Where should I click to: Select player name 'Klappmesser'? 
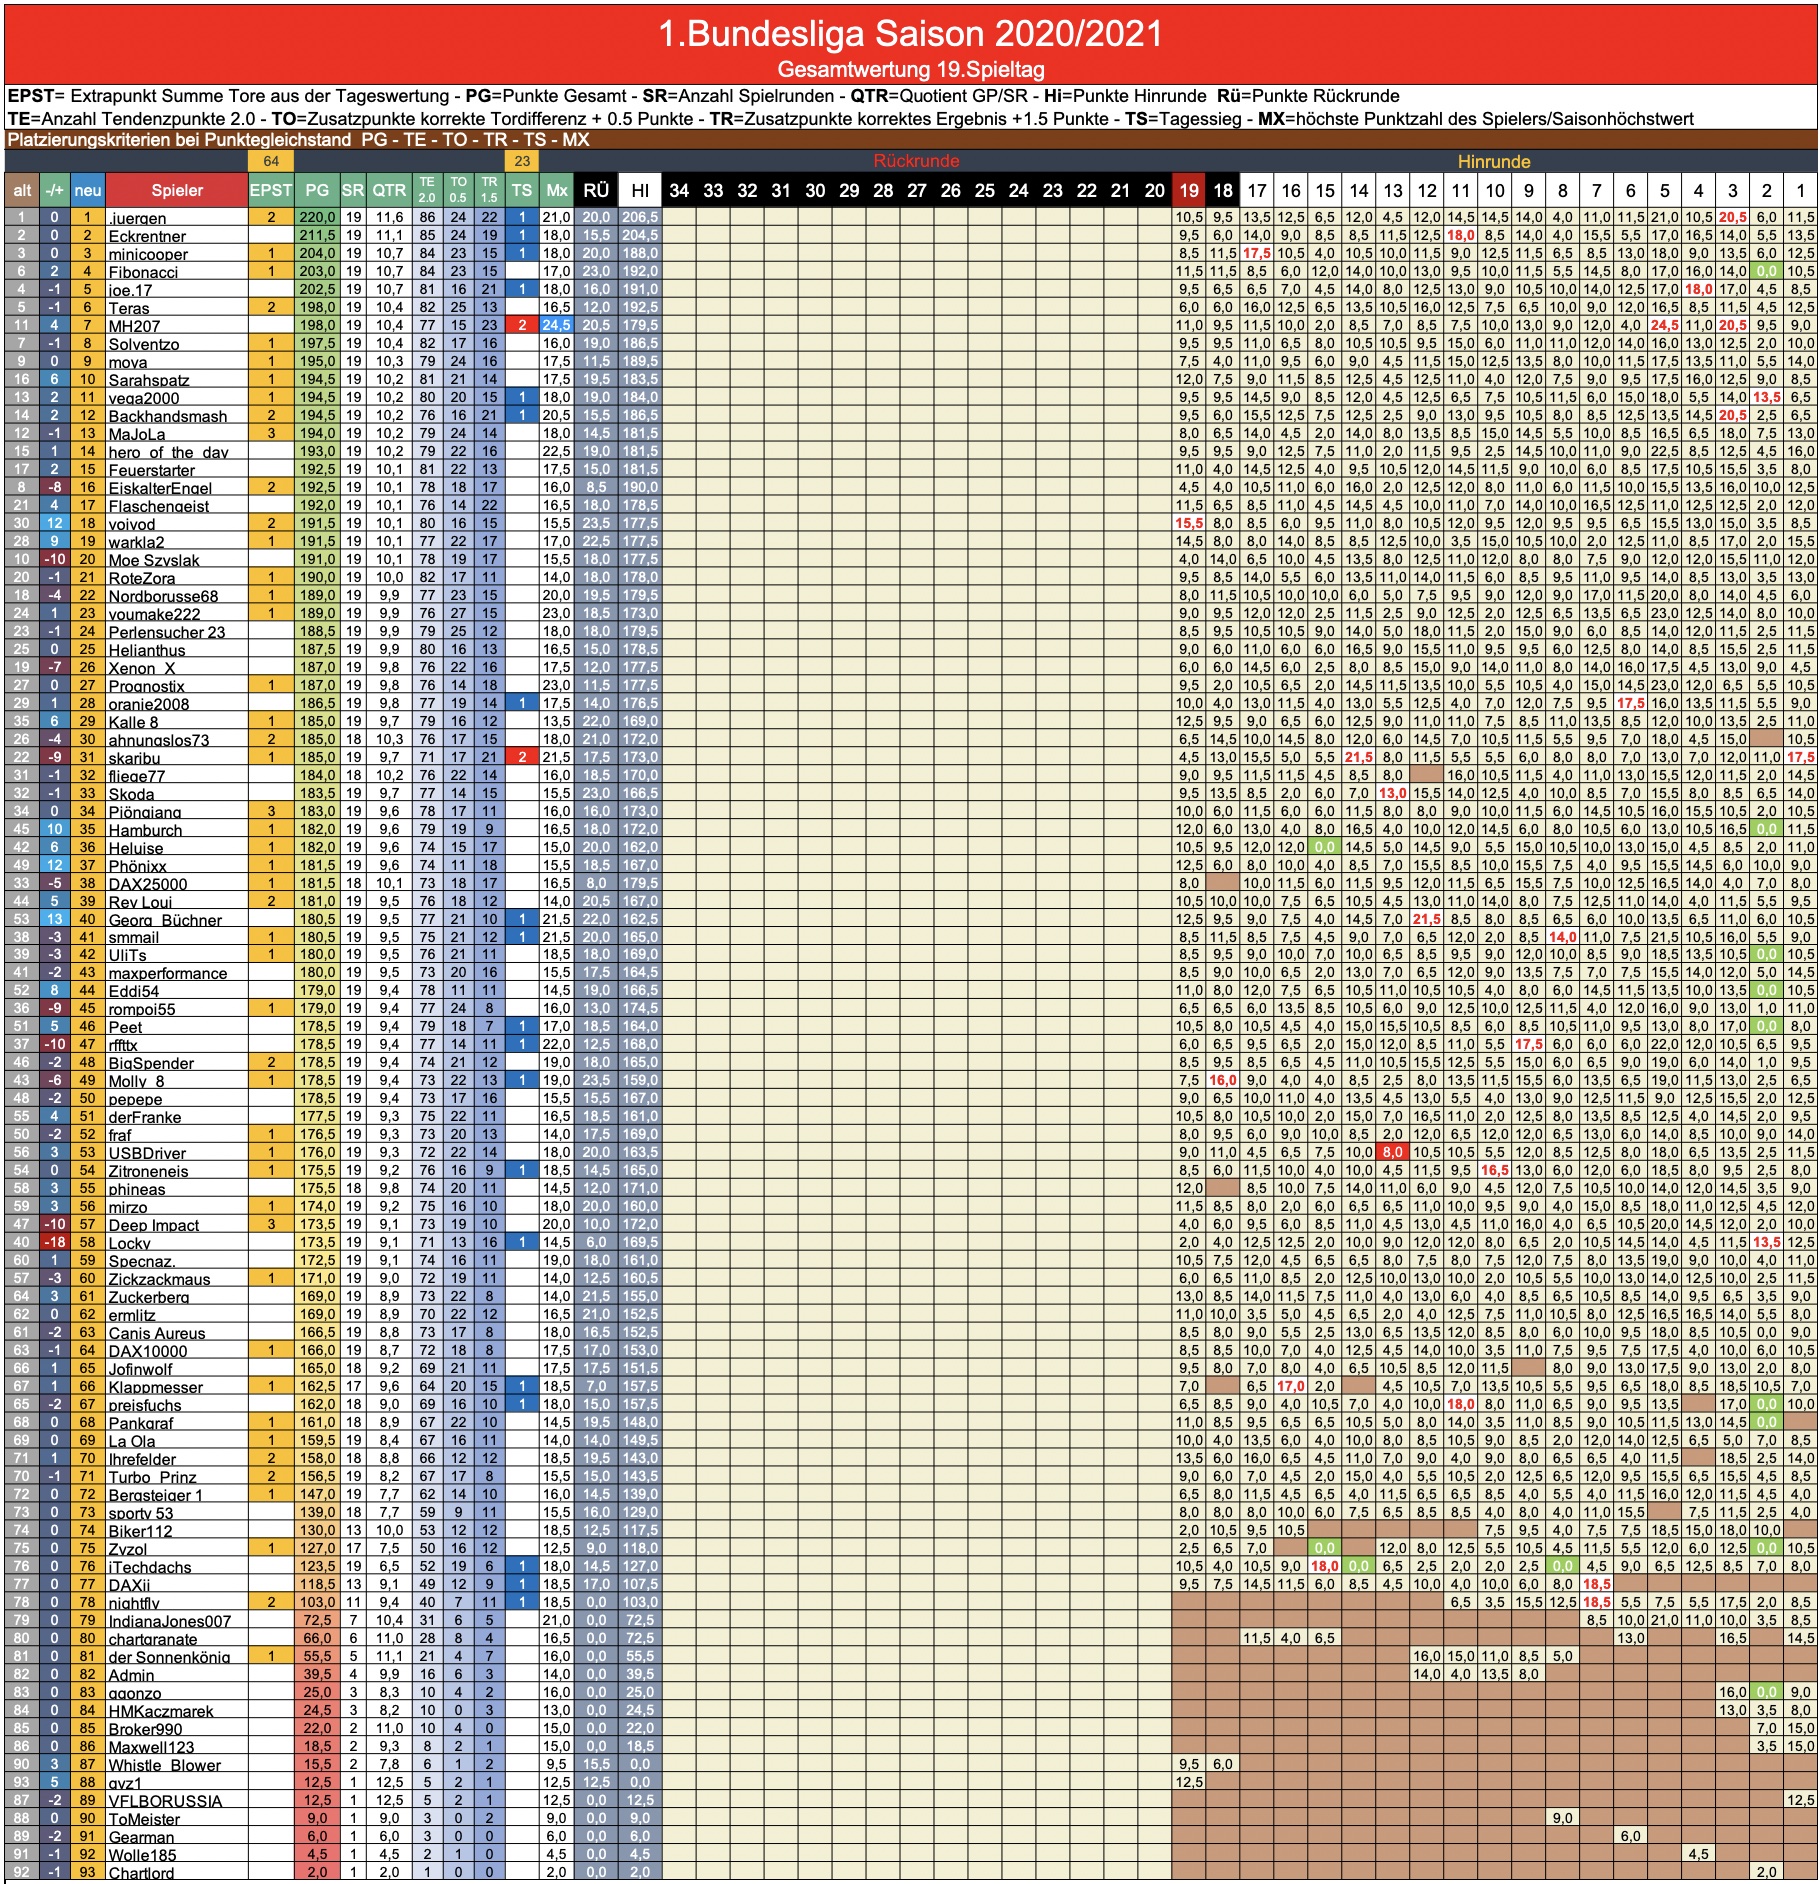155,1387
